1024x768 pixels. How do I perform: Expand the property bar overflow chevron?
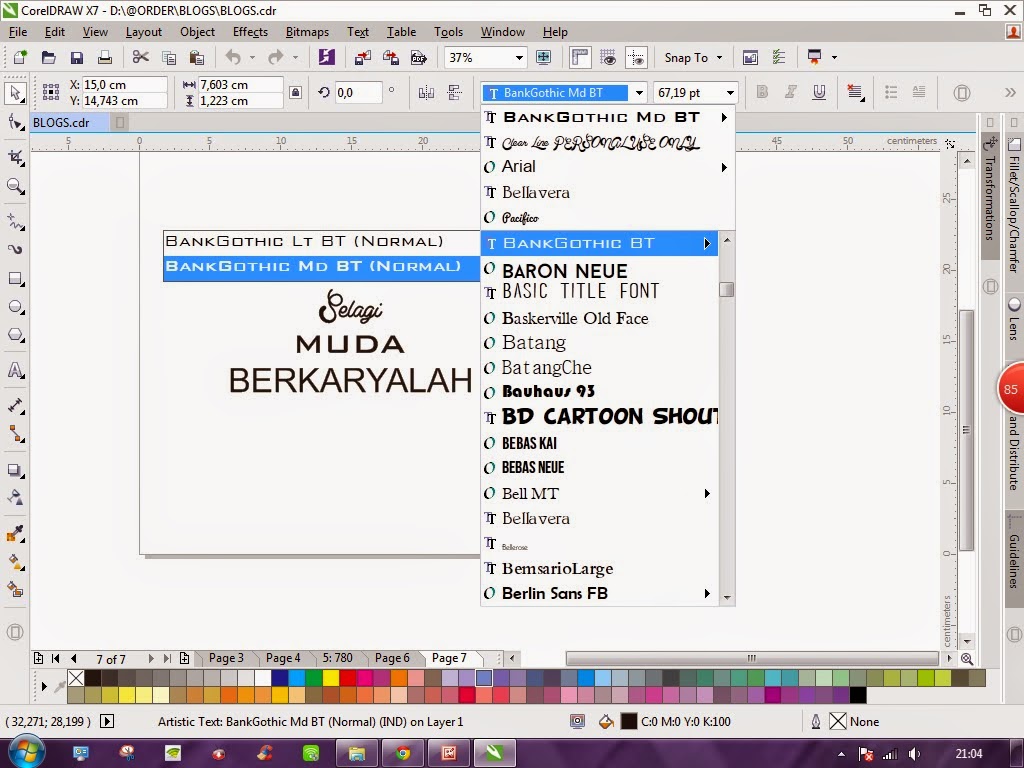click(x=1010, y=93)
